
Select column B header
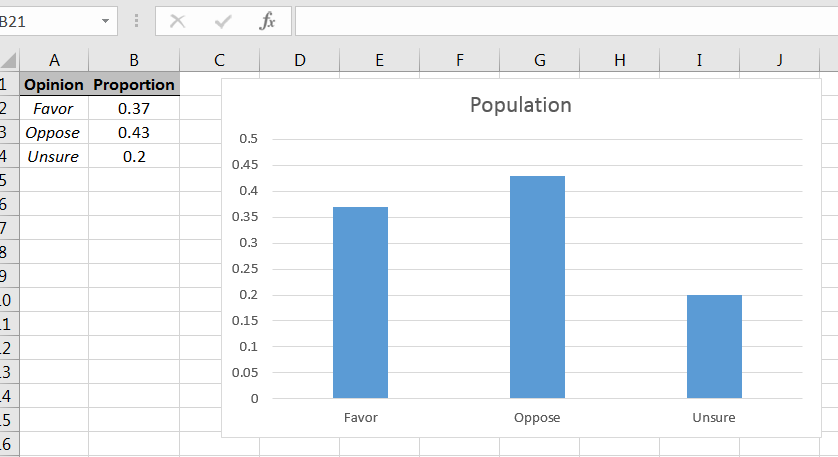[x=134, y=60]
